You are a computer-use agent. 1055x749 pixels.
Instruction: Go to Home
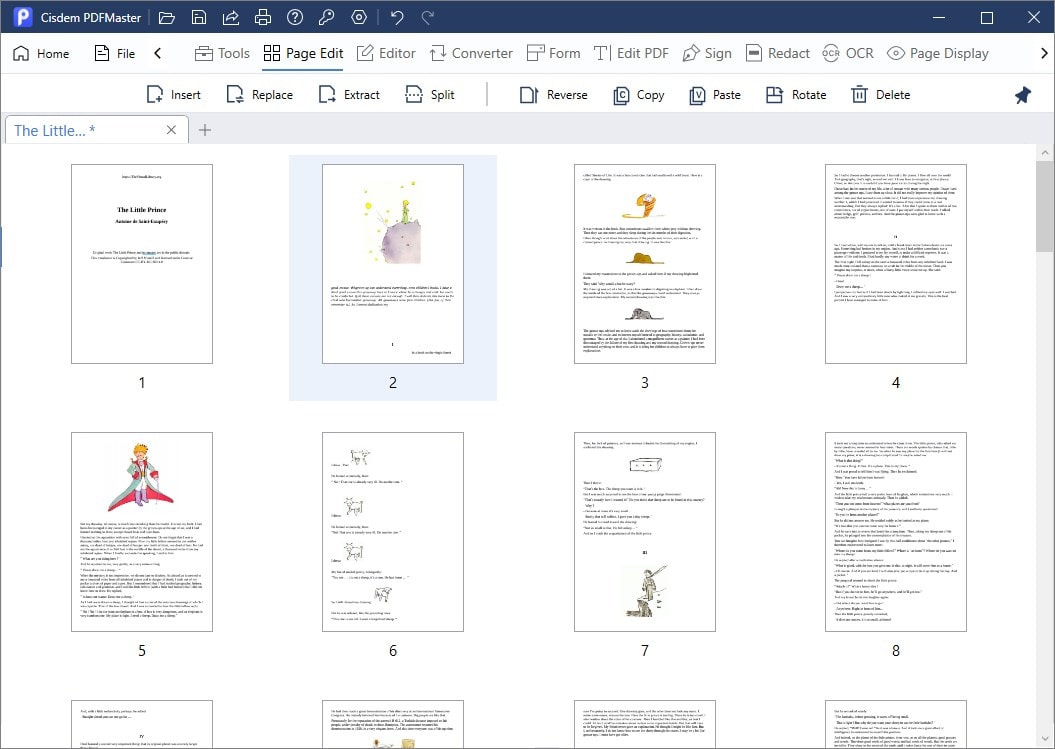[41, 53]
